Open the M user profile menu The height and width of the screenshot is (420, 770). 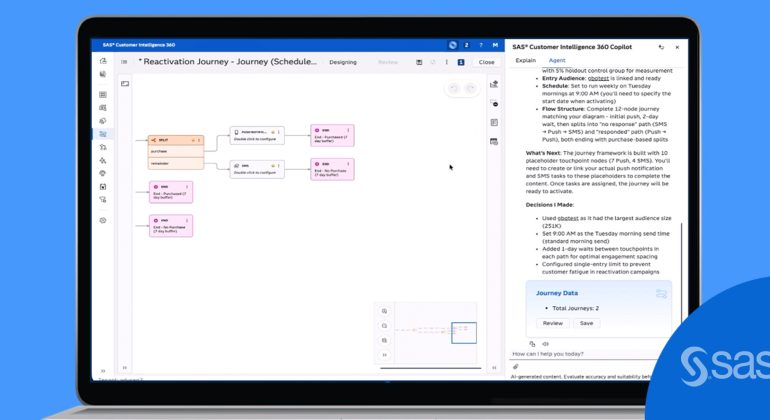pos(495,45)
